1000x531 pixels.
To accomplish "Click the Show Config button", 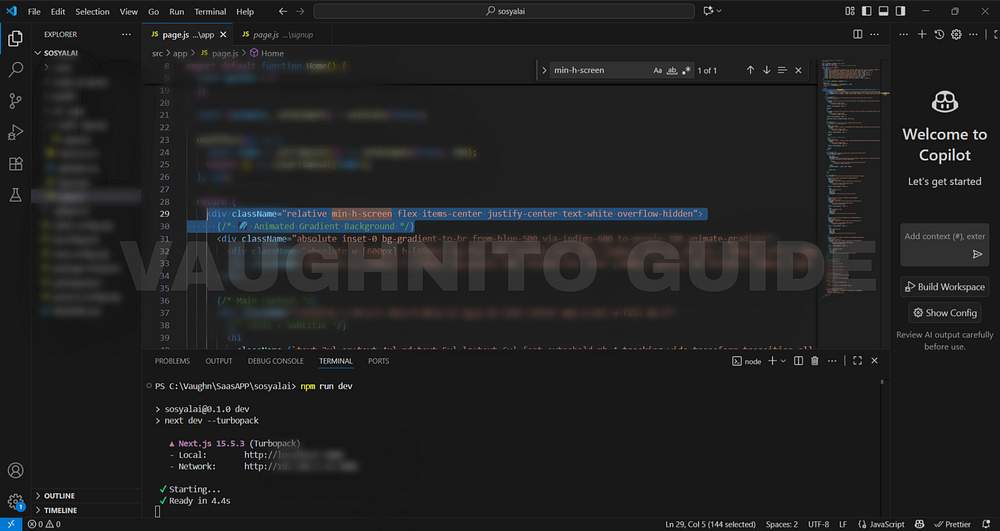I will point(945,313).
